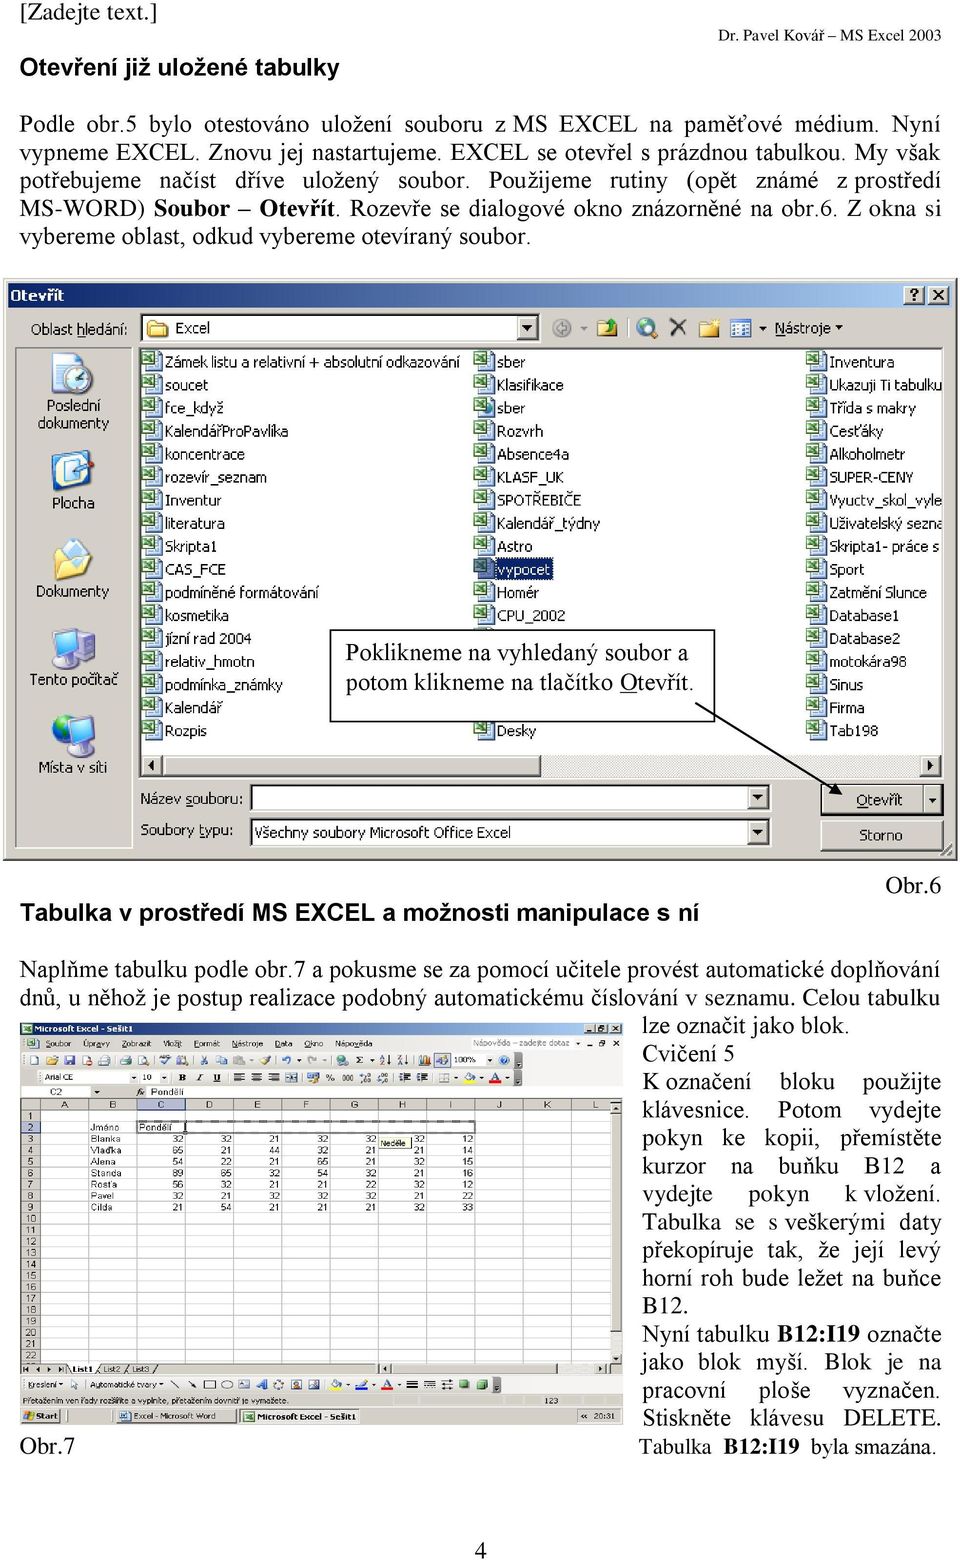
Task: Open the Automatické tvary dropdown on drawing toolbar
Action: pos(126,1385)
